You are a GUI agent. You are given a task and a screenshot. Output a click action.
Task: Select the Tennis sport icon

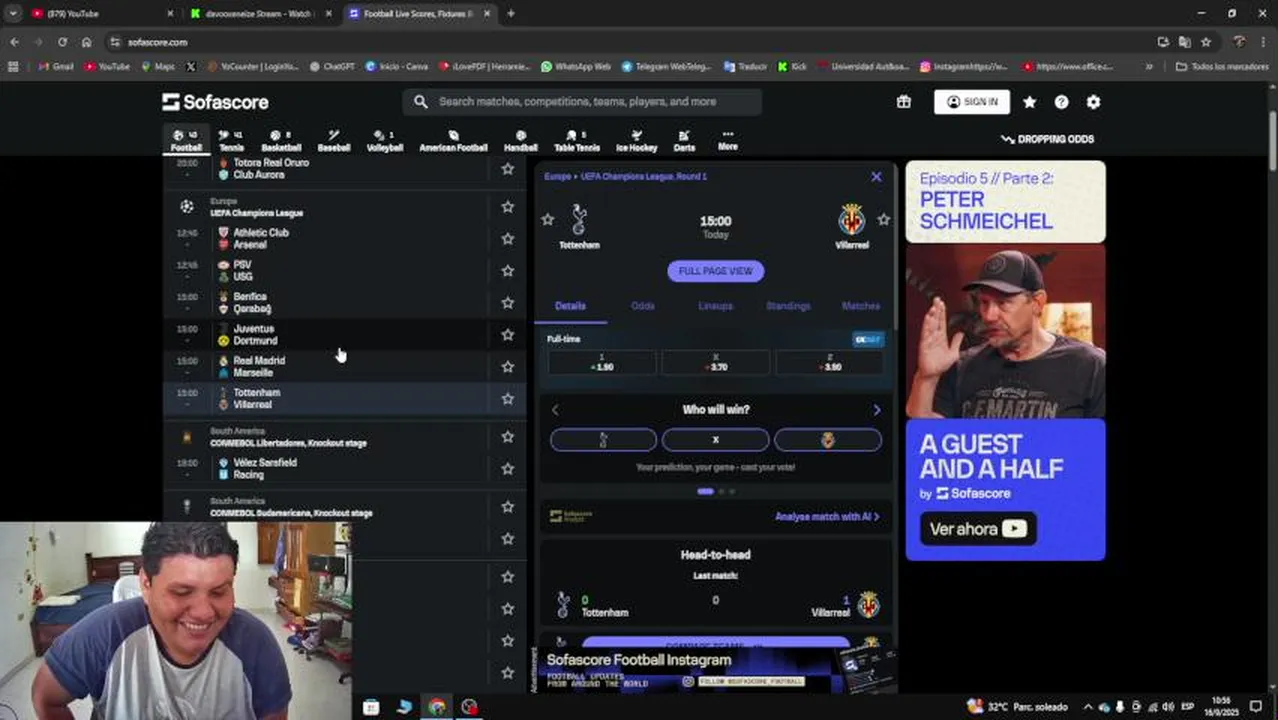click(x=231, y=141)
